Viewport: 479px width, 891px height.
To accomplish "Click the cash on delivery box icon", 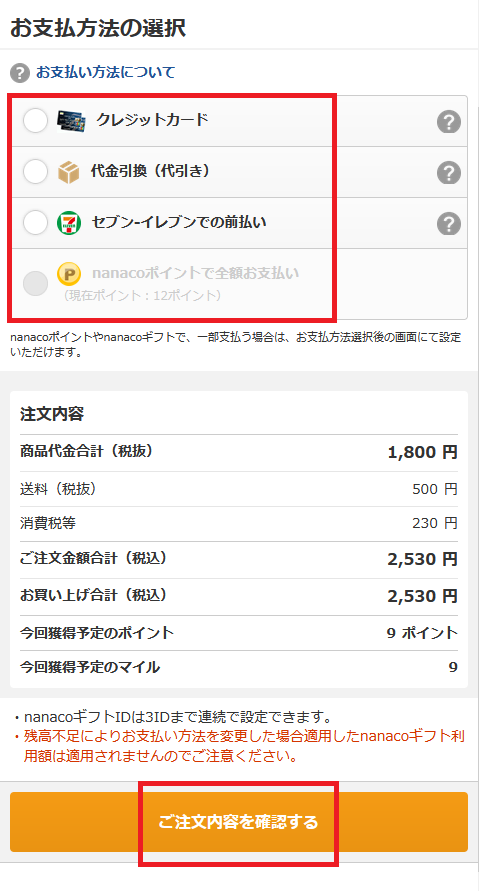I will 69,172.
